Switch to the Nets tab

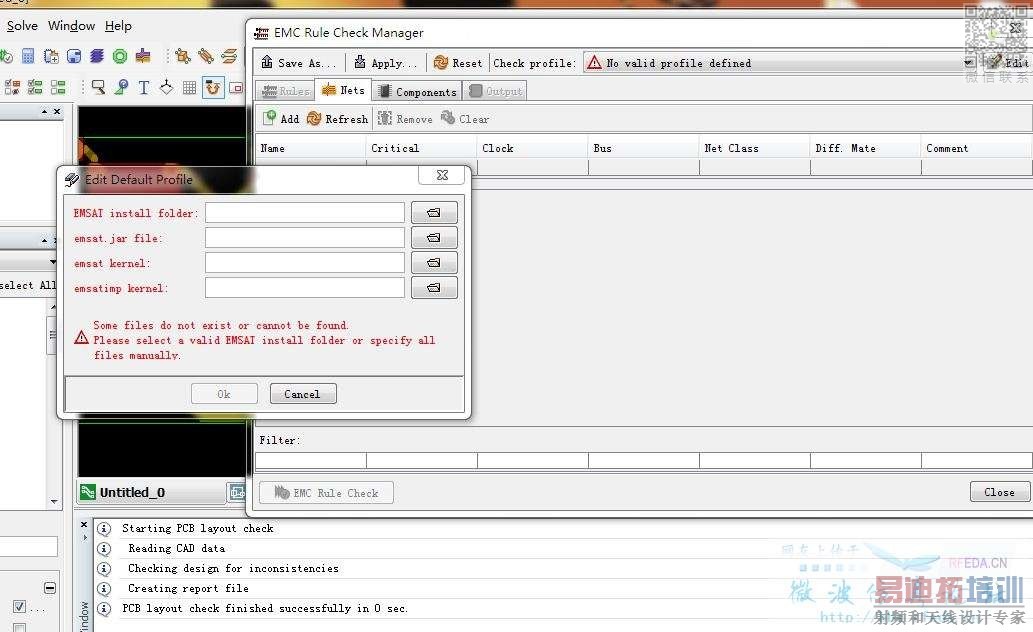343,90
